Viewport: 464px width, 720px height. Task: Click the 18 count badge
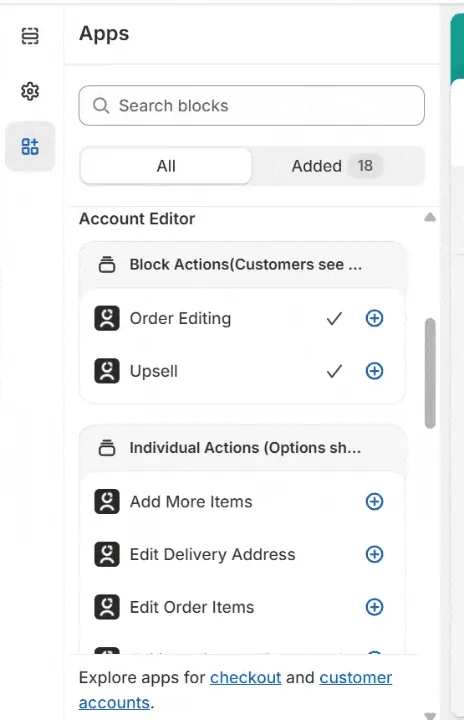click(365, 166)
